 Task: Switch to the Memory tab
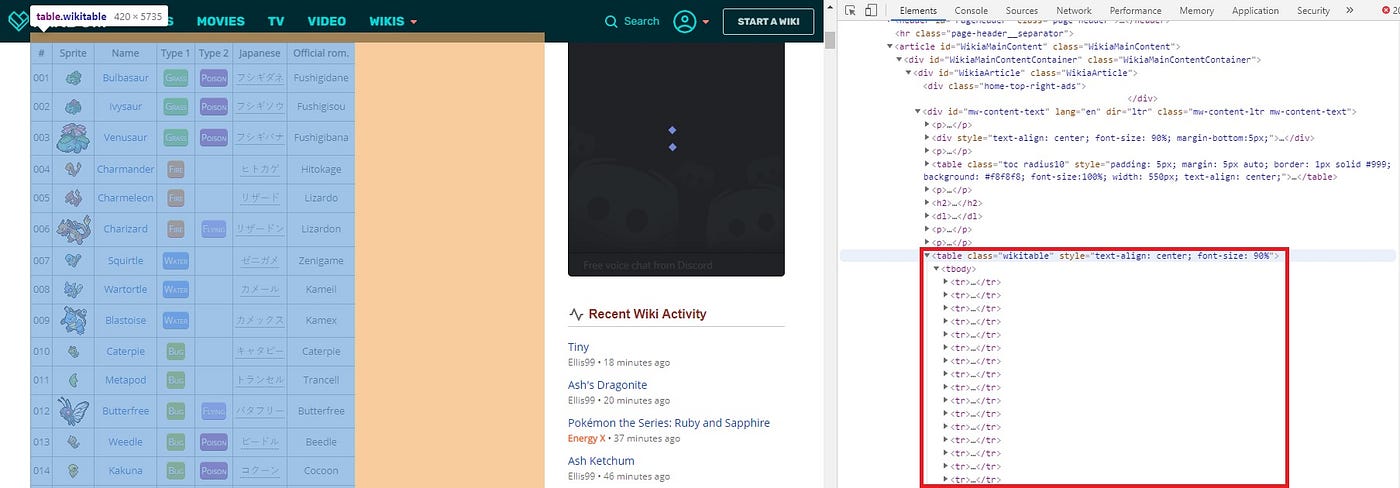pos(1196,10)
